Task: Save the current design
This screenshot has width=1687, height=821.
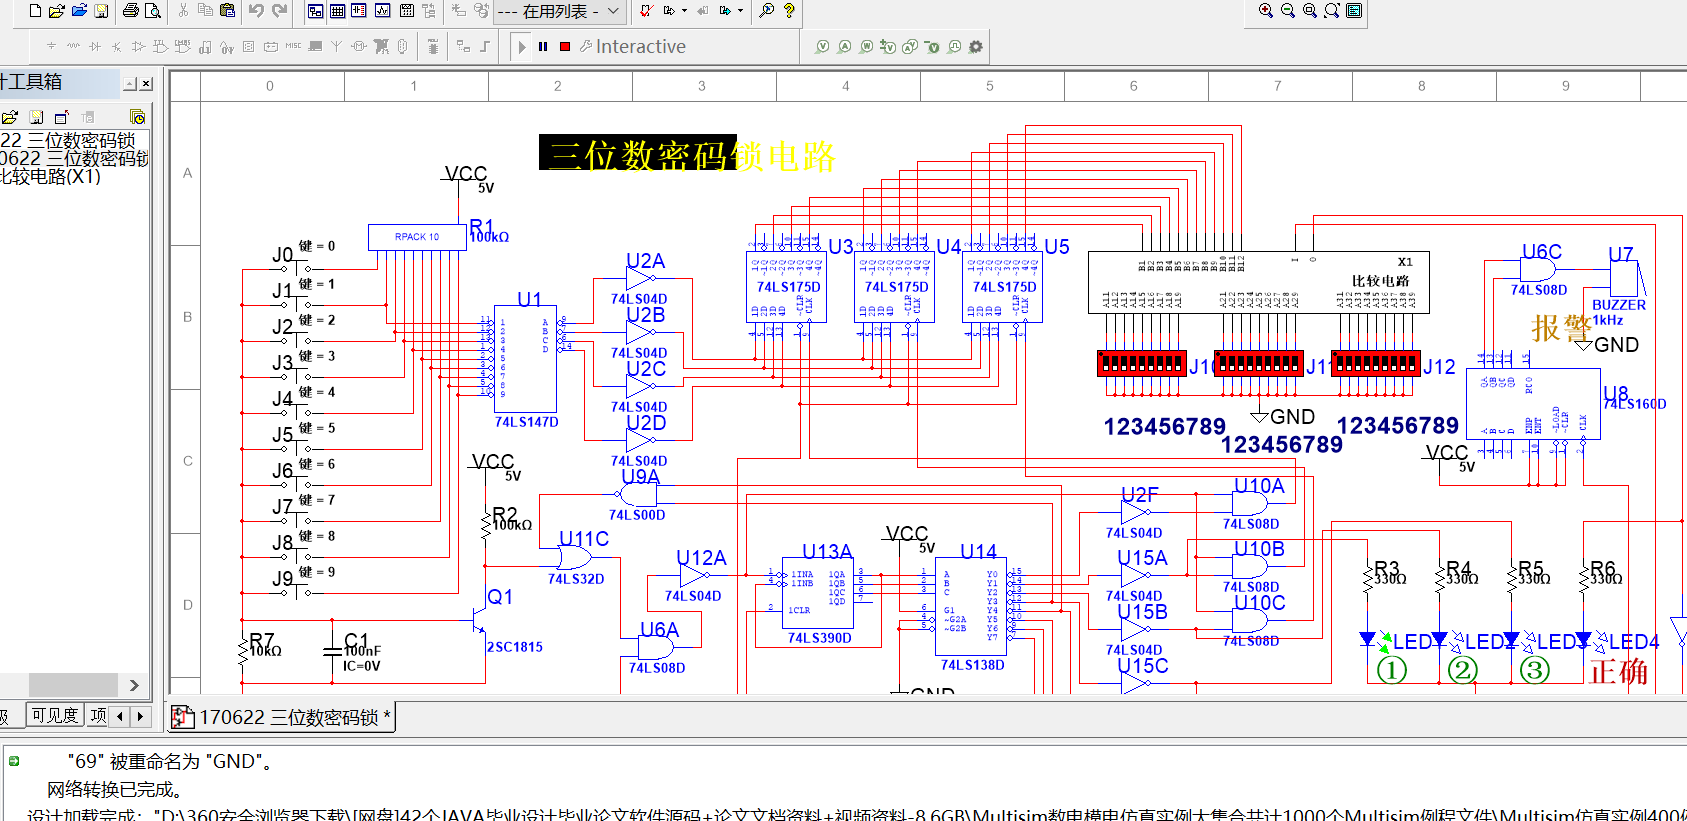Action: (x=101, y=11)
